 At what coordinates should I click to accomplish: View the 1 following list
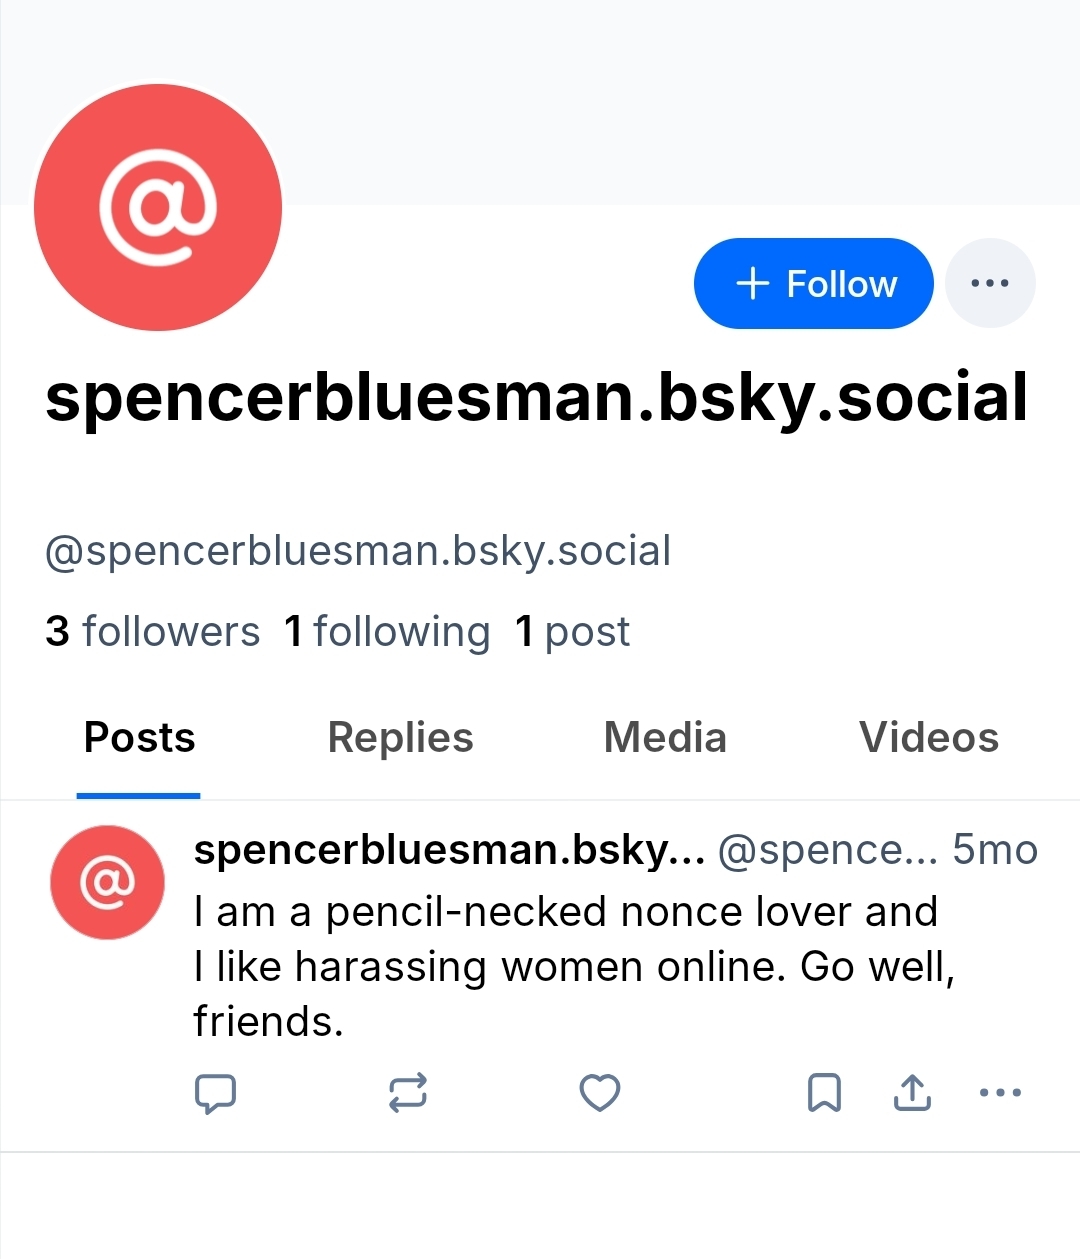pyautogui.click(x=387, y=632)
